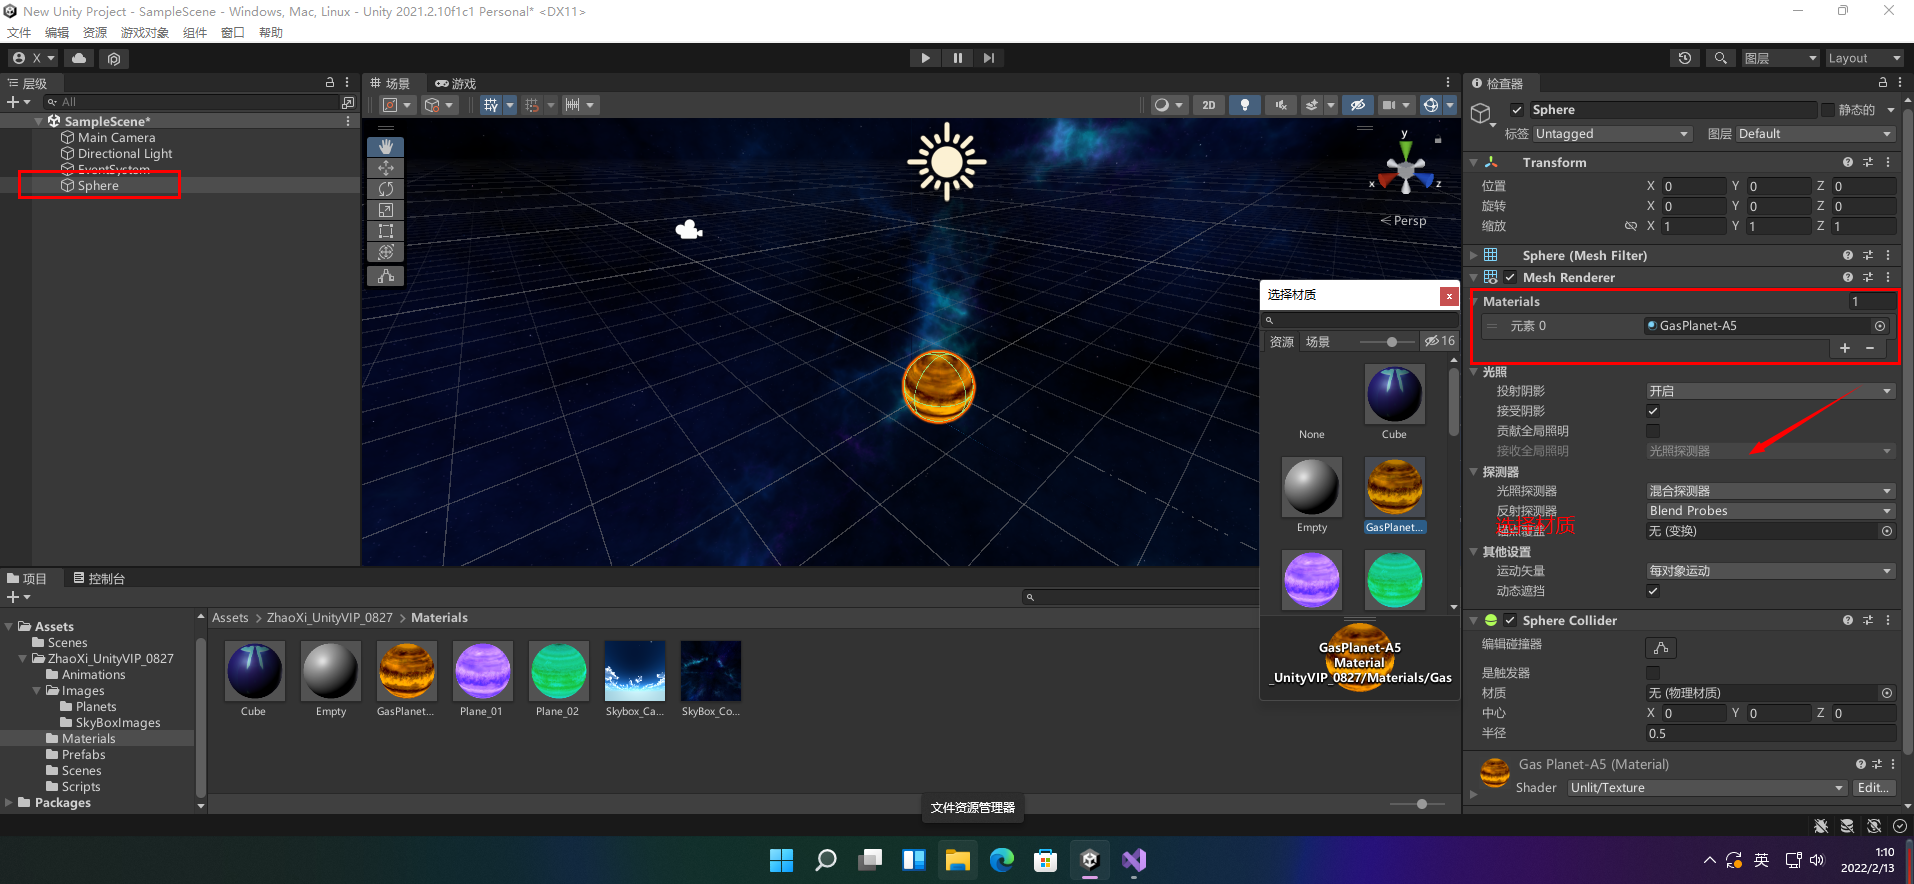Open the Layout dropdown

(x=1865, y=58)
